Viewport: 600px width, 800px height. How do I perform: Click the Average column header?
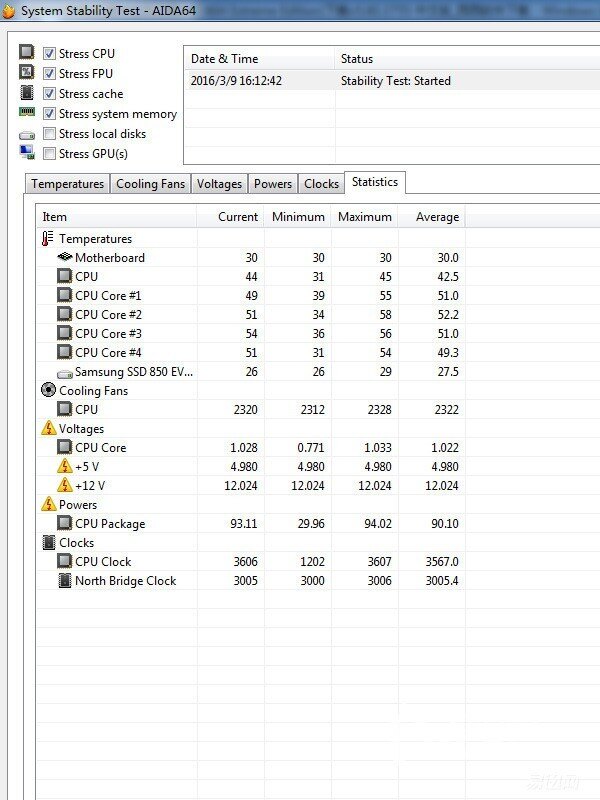437,217
